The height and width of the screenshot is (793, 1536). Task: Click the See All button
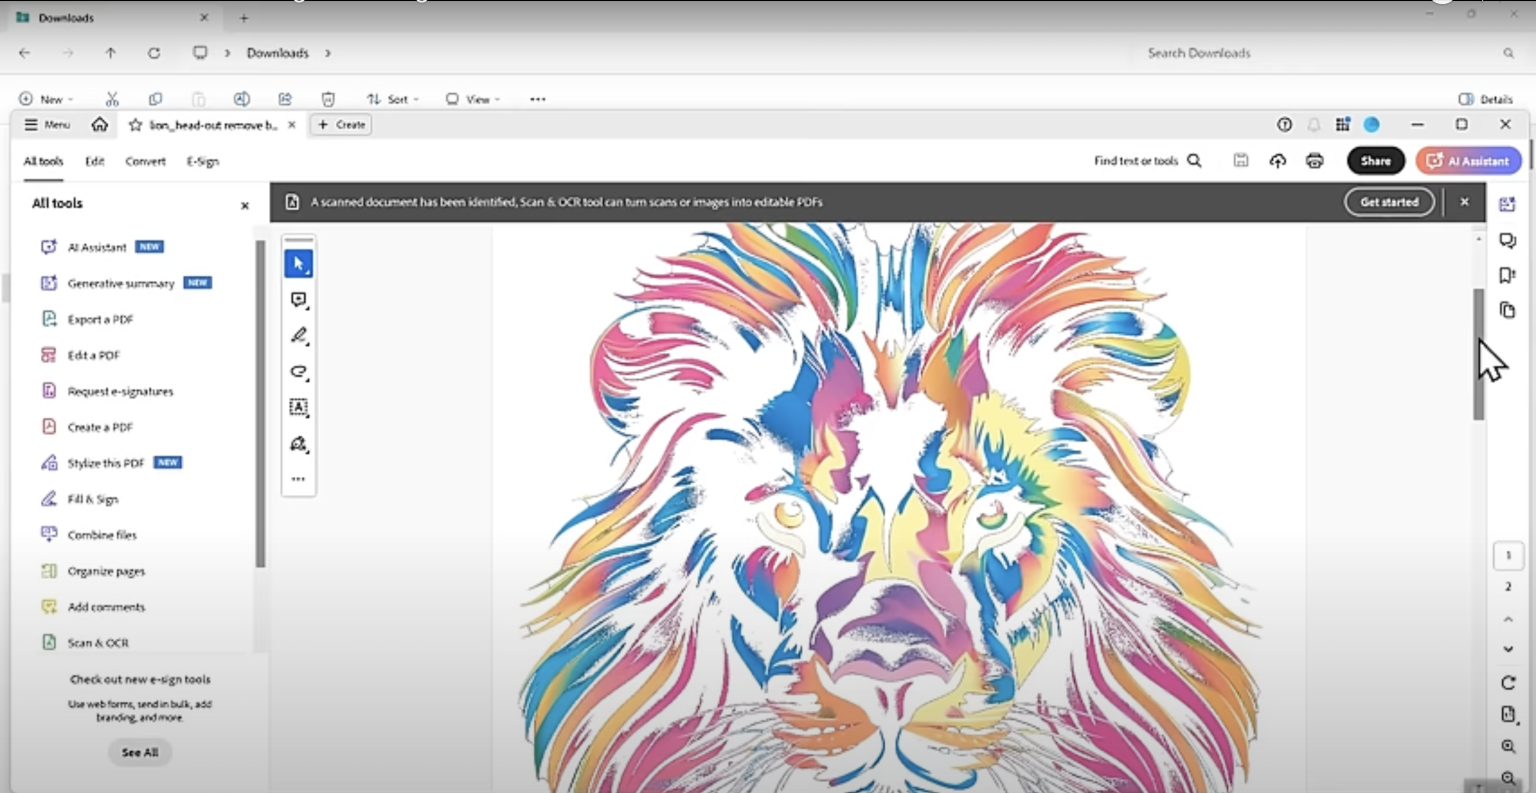pos(140,752)
